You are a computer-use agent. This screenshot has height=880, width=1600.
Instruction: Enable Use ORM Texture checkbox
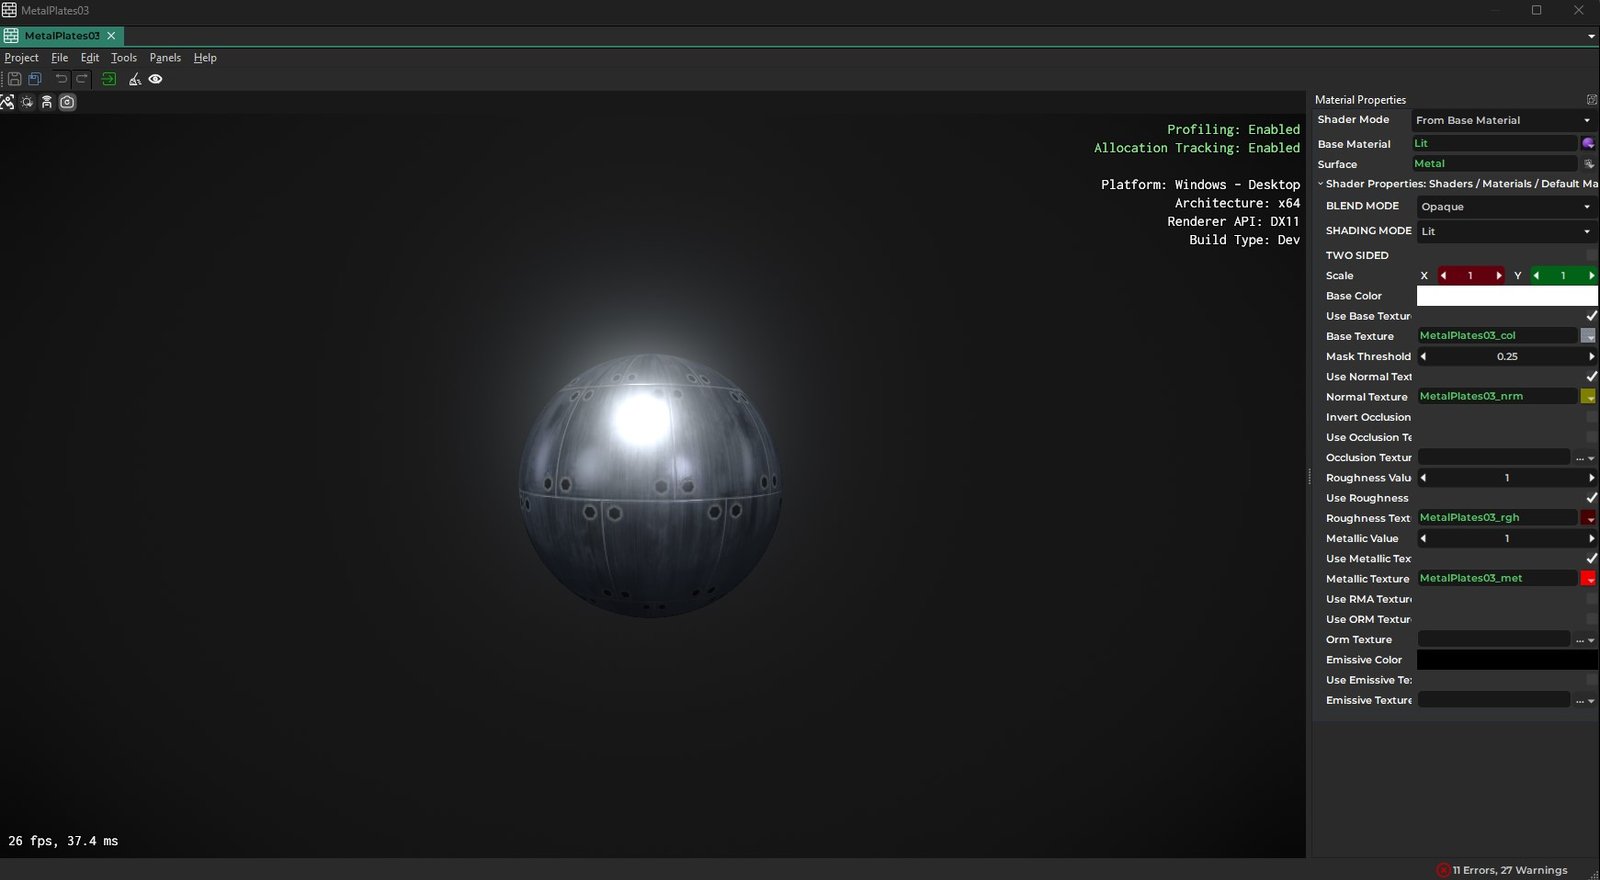pos(1592,619)
